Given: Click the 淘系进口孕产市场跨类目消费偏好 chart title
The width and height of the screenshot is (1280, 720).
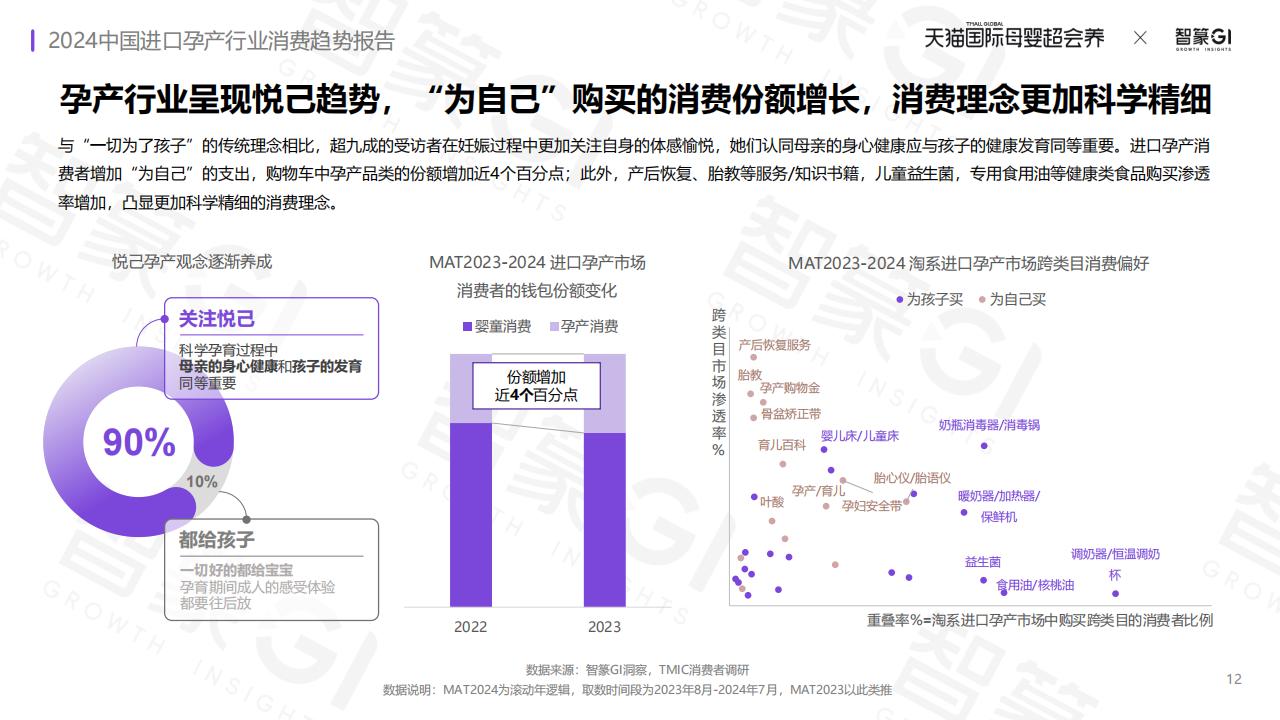Looking at the screenshot, I should (968, 264).
